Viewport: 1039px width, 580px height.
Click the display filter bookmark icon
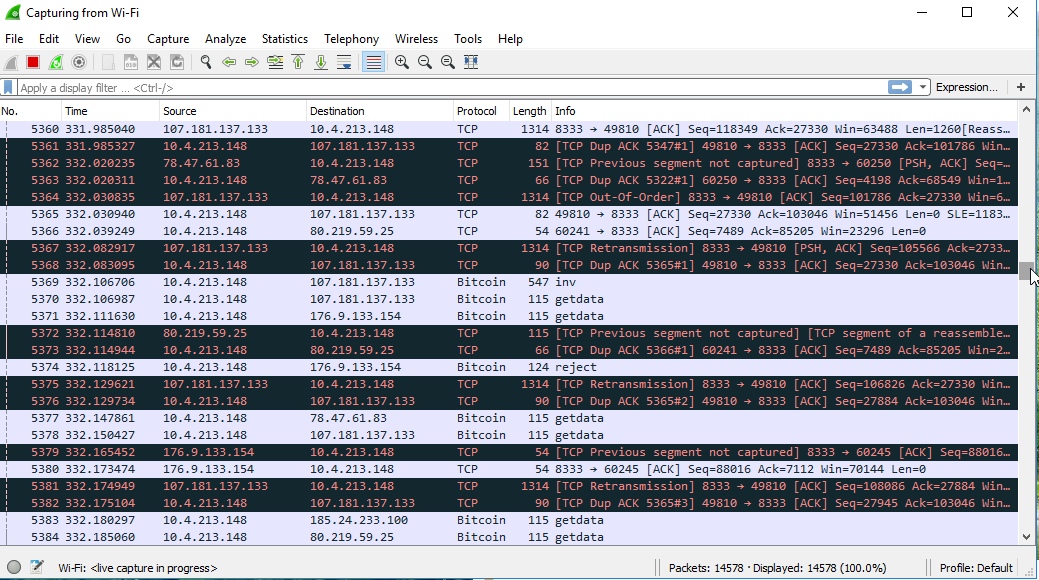pos(9,87)
